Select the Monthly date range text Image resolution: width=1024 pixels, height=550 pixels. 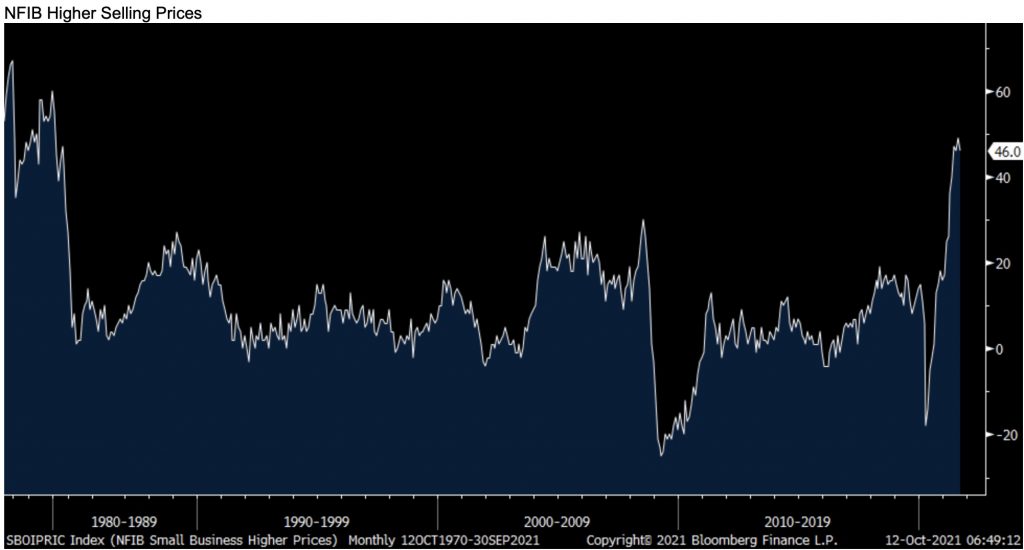coord(440,541)
